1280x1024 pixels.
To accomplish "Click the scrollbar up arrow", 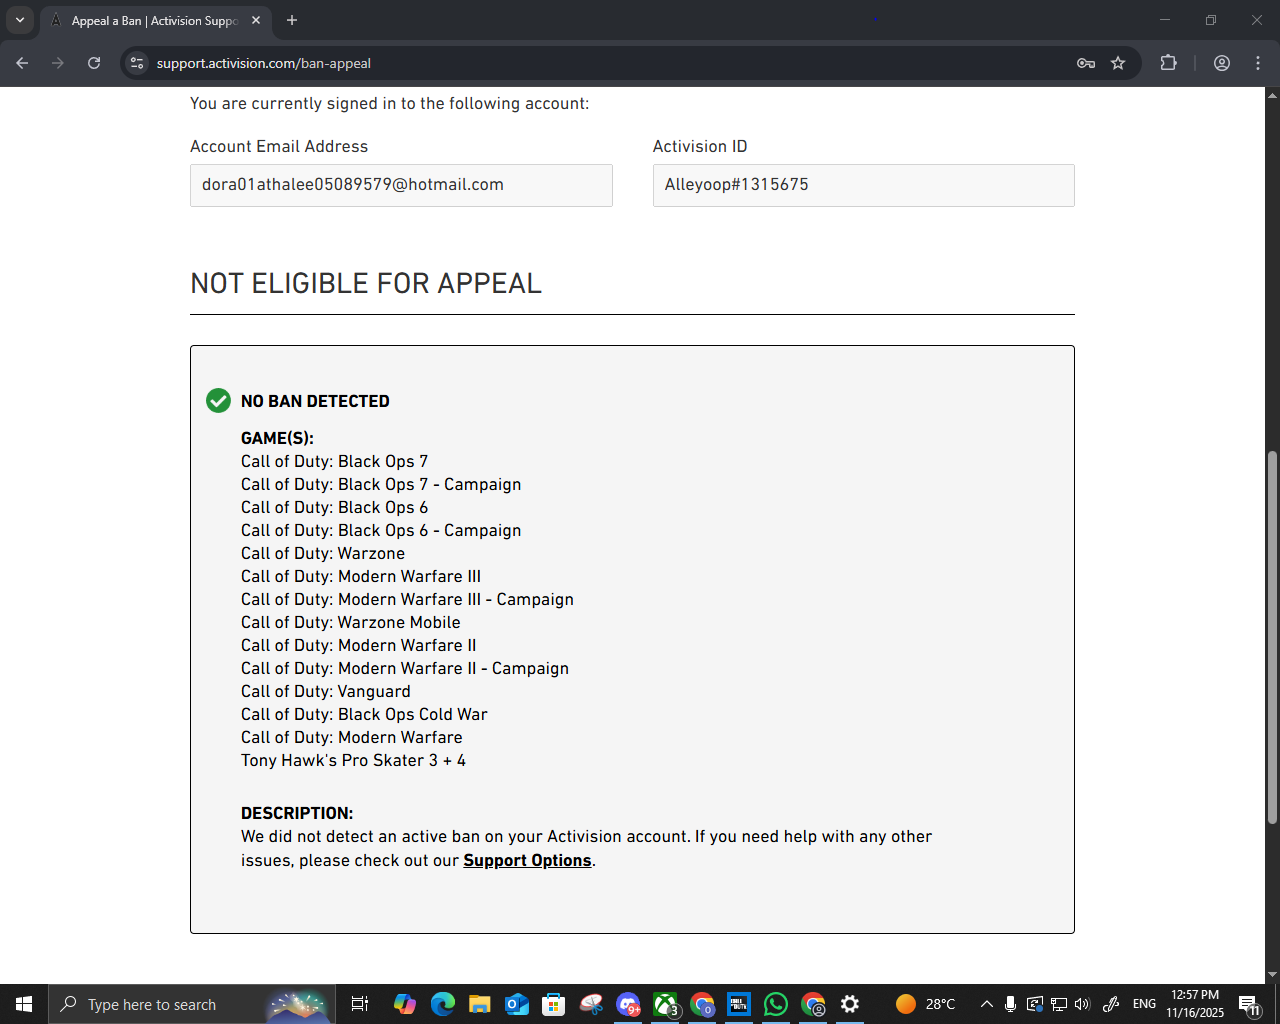I will (x=1272, y=96).
